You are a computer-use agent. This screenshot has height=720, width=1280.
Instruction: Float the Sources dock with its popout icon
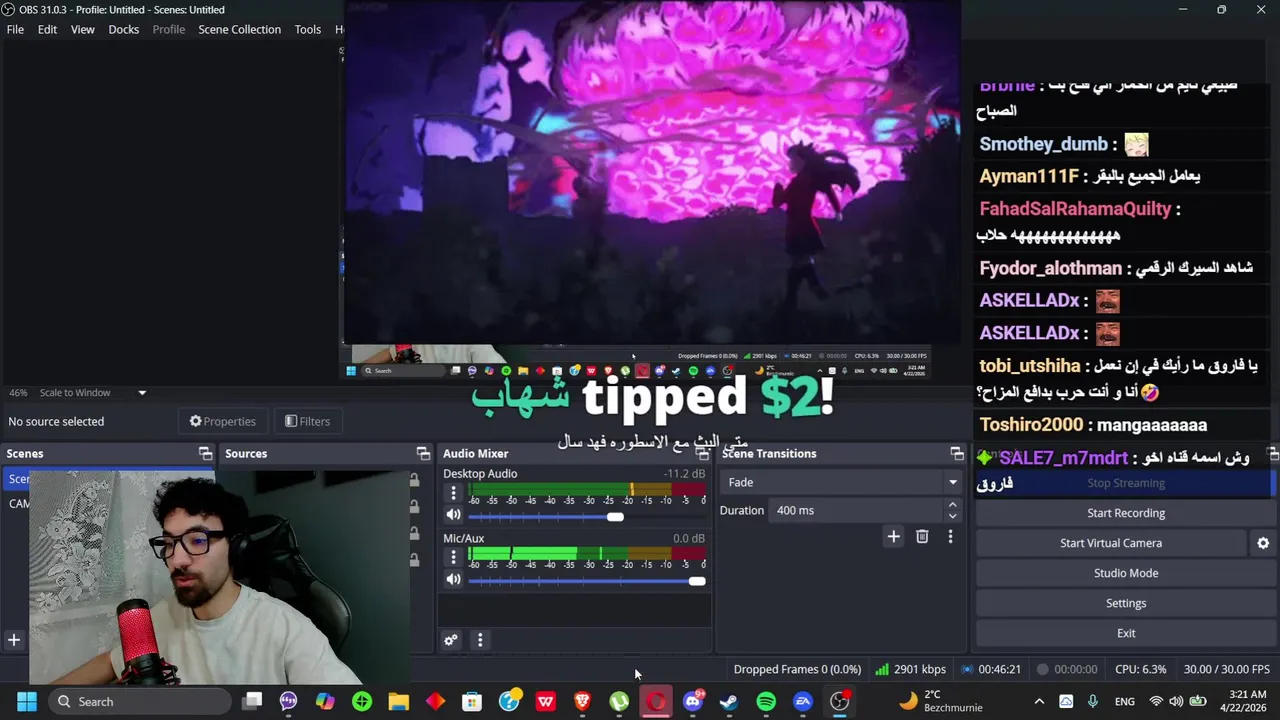tap(423, 453)
